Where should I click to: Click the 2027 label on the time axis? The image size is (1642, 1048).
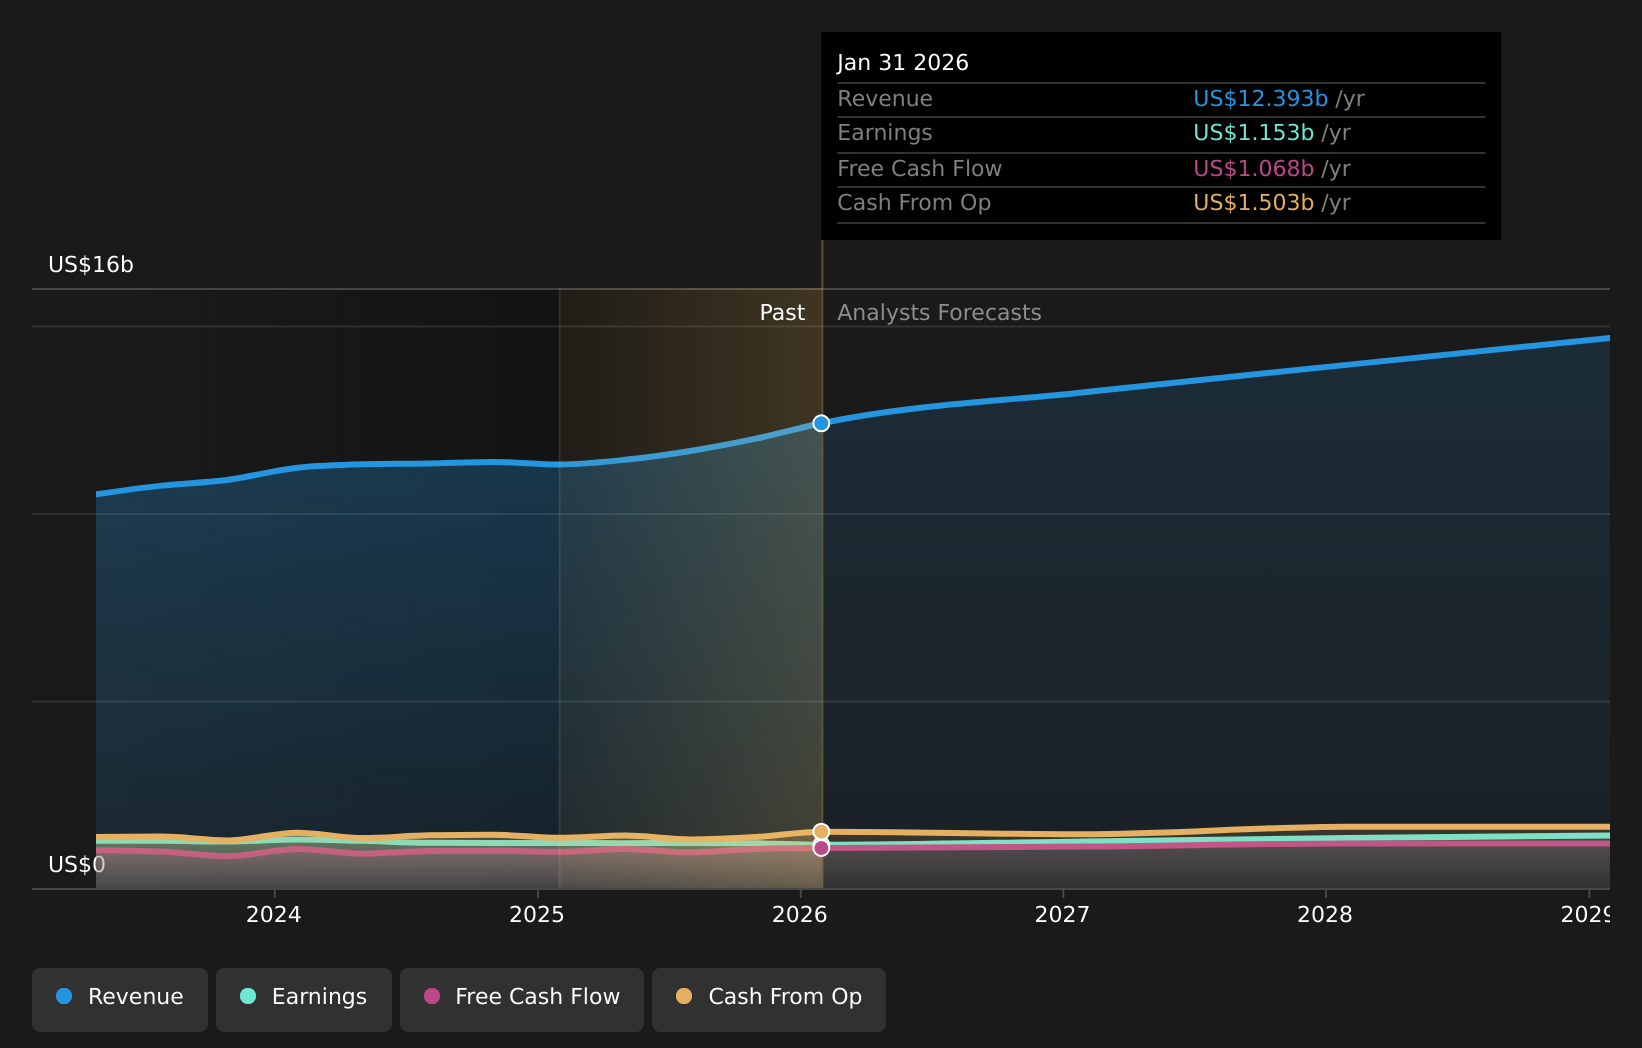[x=1064, y=914]
